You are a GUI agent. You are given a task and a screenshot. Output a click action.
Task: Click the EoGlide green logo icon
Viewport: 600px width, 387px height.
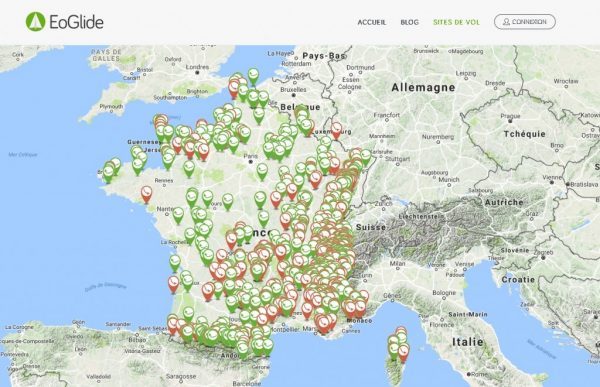click(x=36, y=22)
